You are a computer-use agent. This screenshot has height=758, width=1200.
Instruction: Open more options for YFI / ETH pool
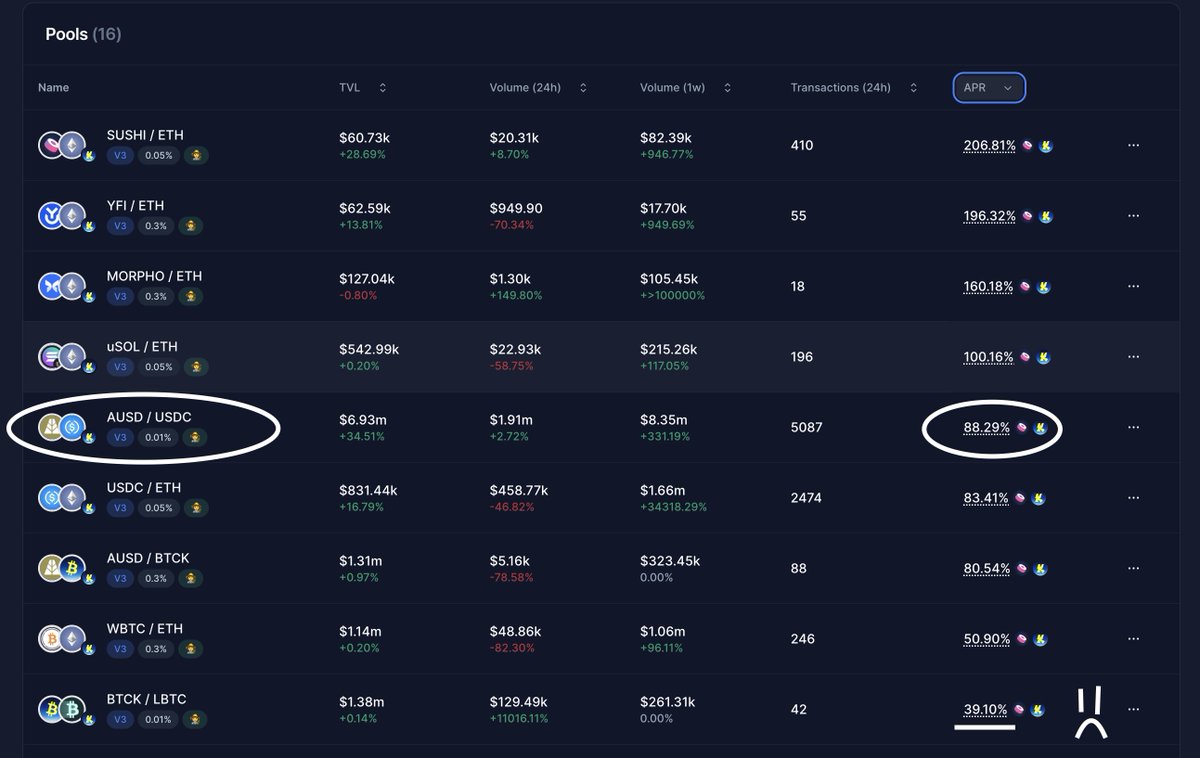tap(1133, 216)
